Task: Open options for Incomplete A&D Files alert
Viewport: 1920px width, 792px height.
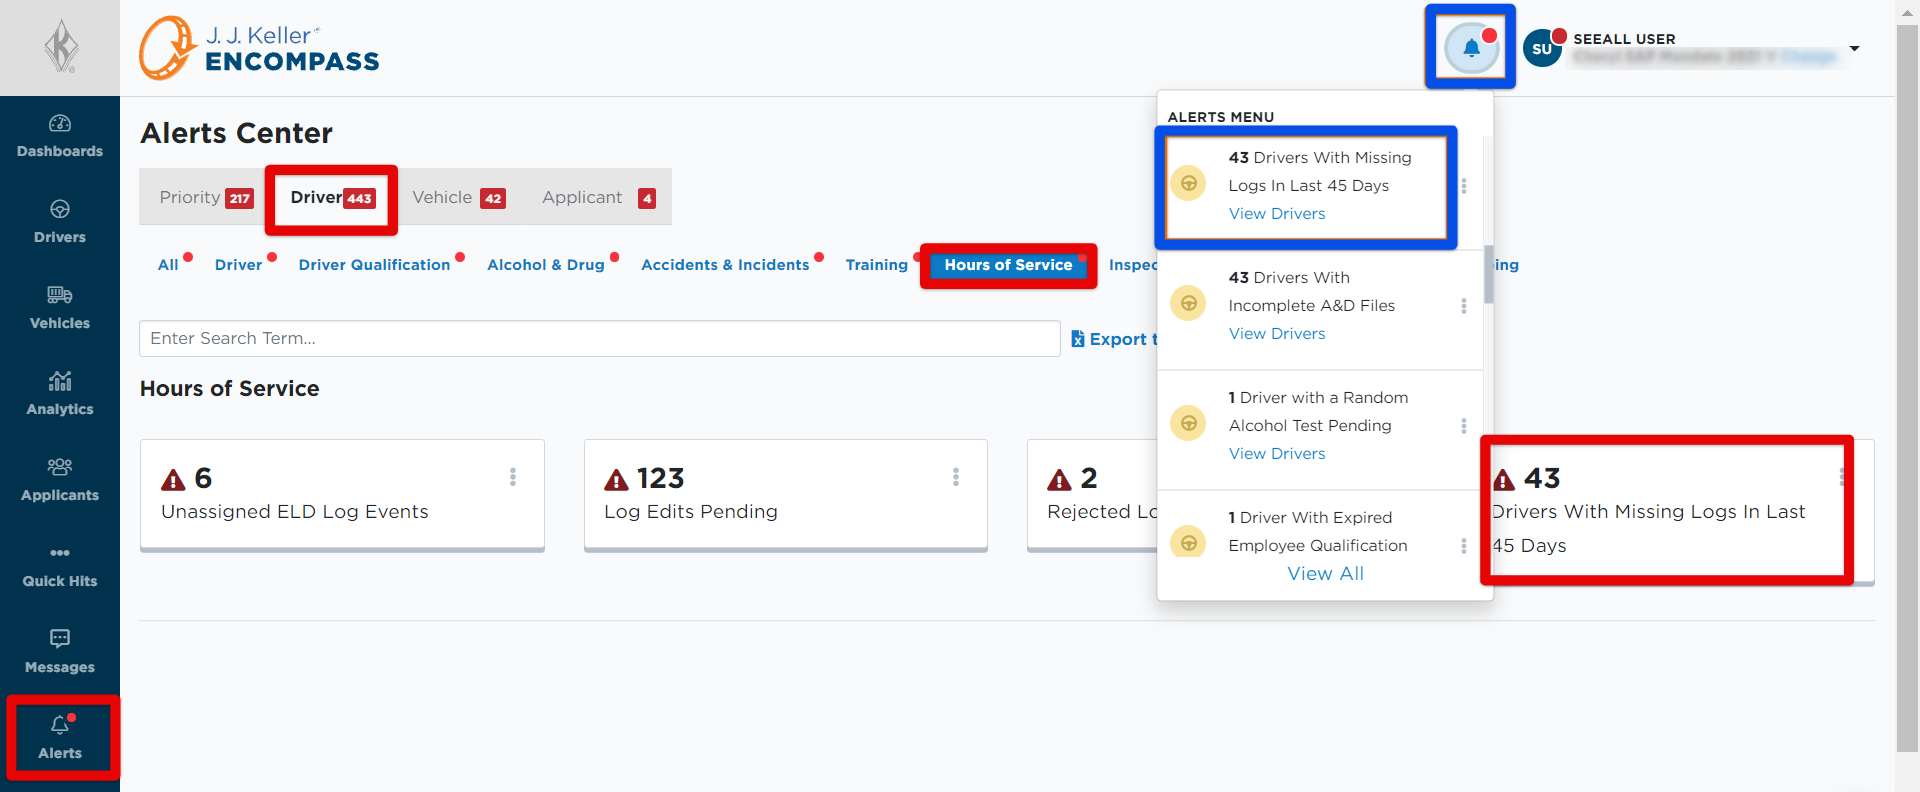Action: [1464, 306]
